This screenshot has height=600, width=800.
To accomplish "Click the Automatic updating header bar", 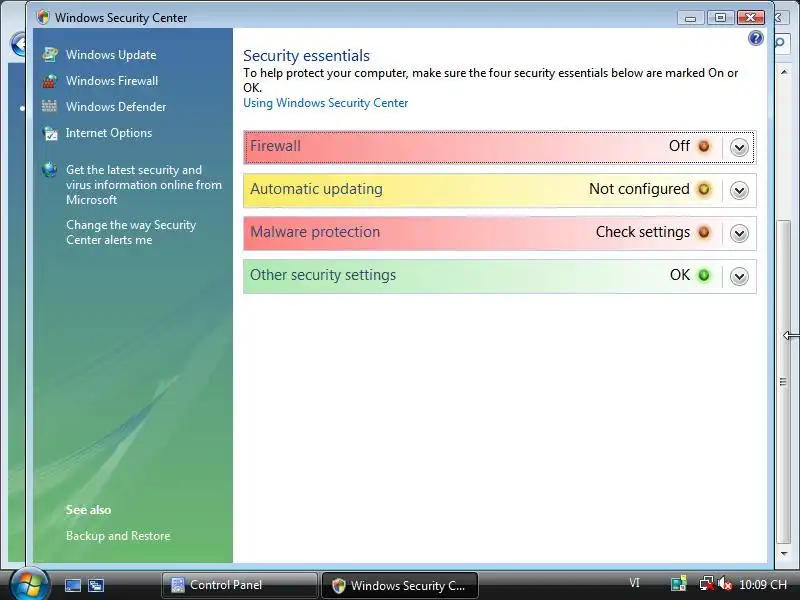I will tap(499, 190).
